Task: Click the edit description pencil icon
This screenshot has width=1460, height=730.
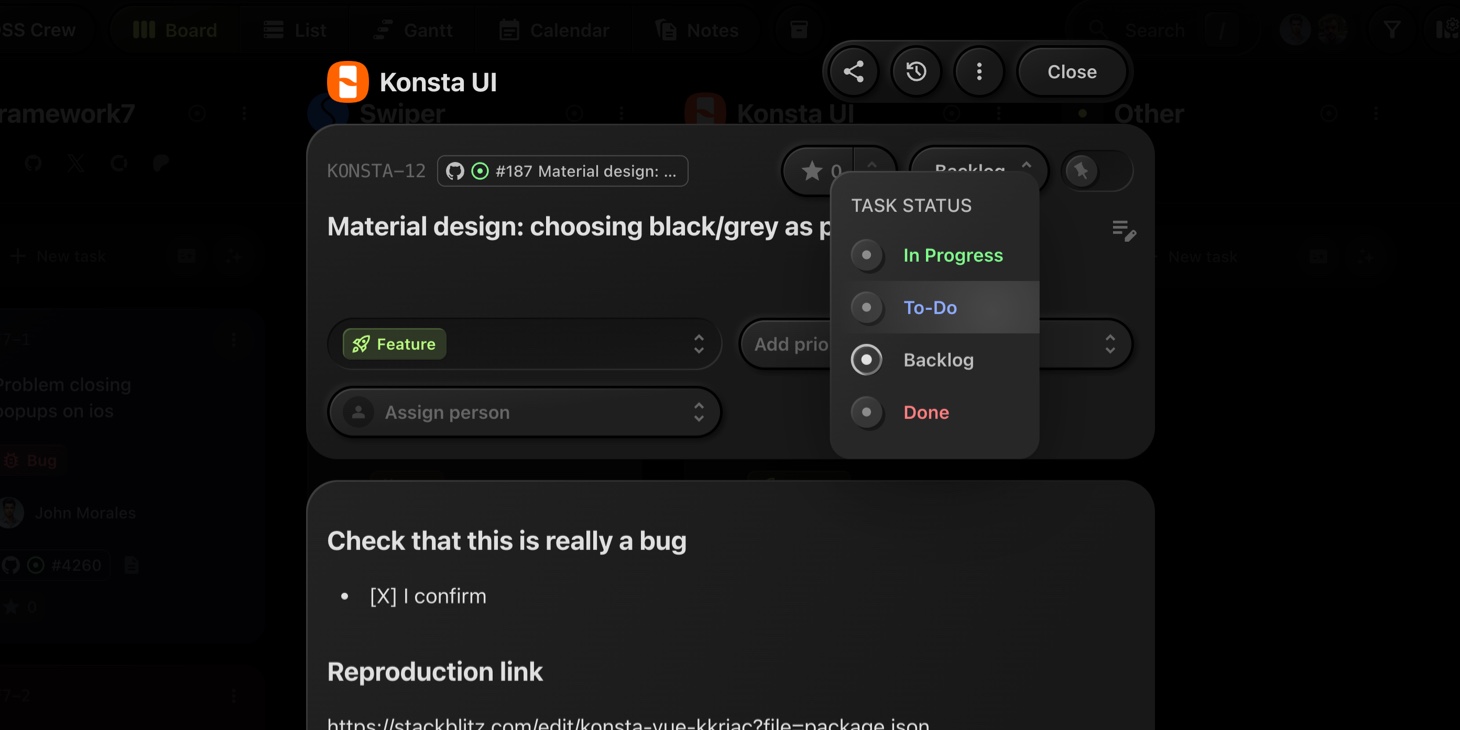Action: [1123, 231]
